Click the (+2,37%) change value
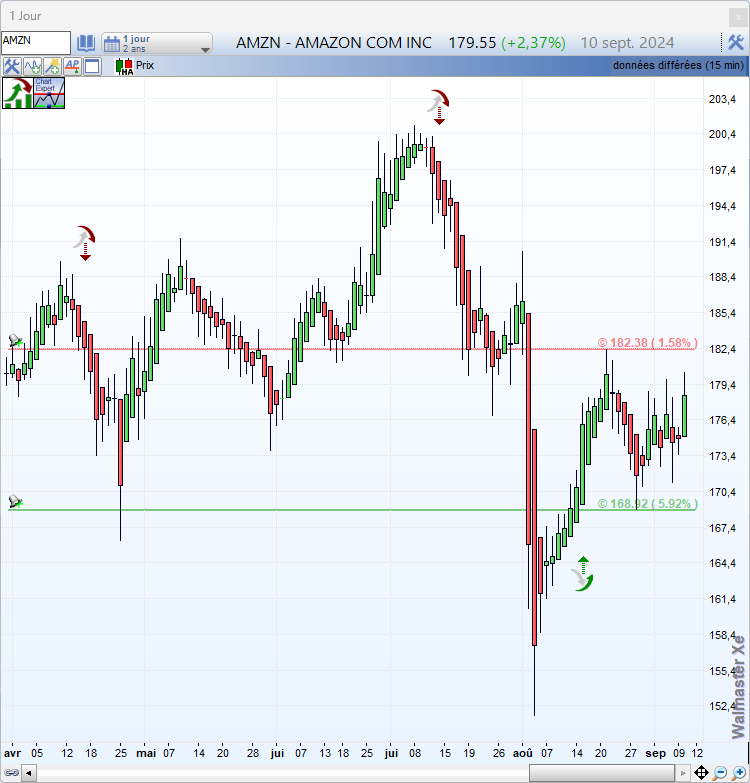 coord(533,43)
